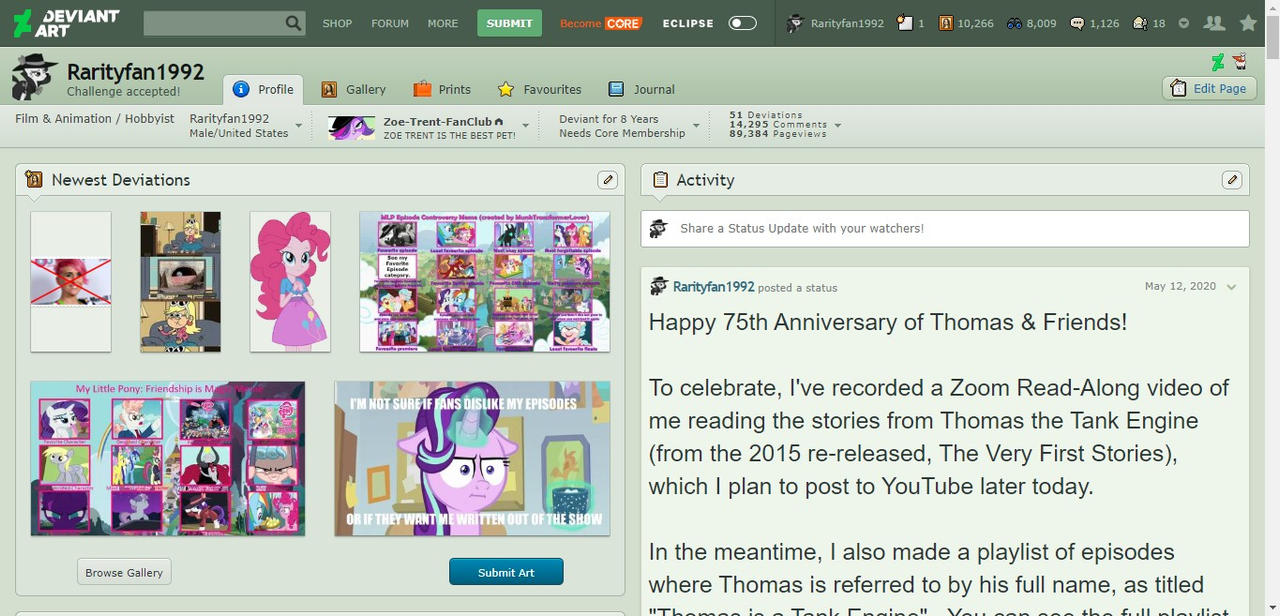Click Rarityfan1992 name in top bar
This screenshot has height=616, width=1280.
click(x=847, y=23)
